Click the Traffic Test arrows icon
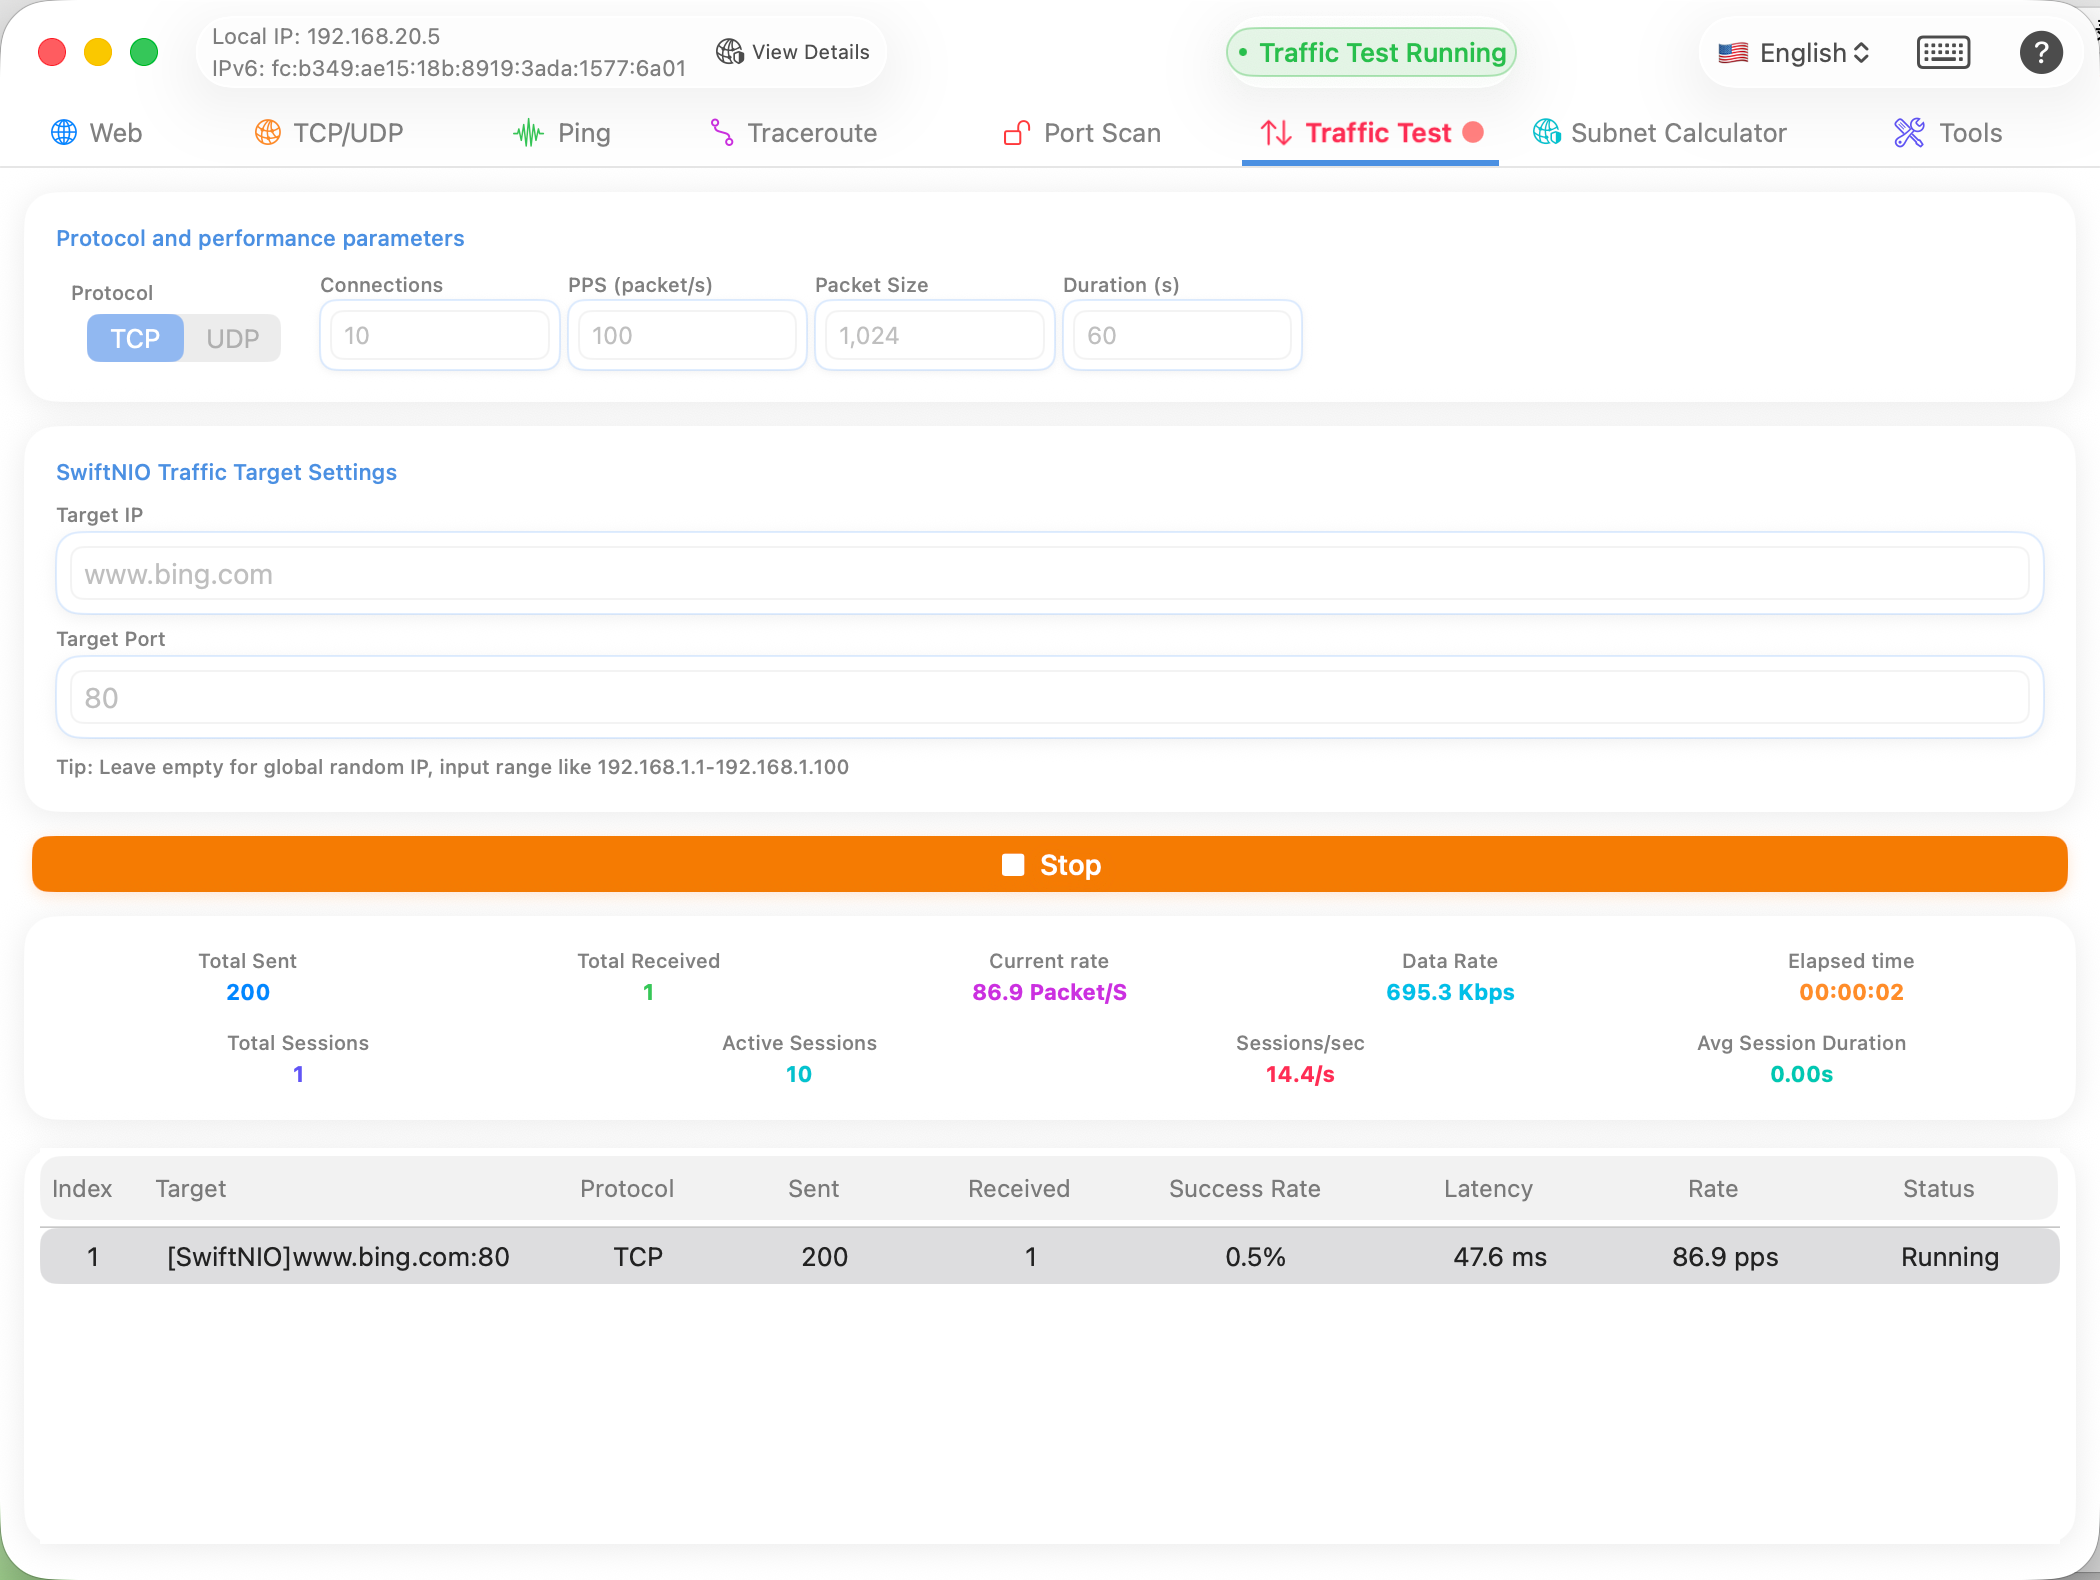The image size is (2100, 1580). 1275,132
